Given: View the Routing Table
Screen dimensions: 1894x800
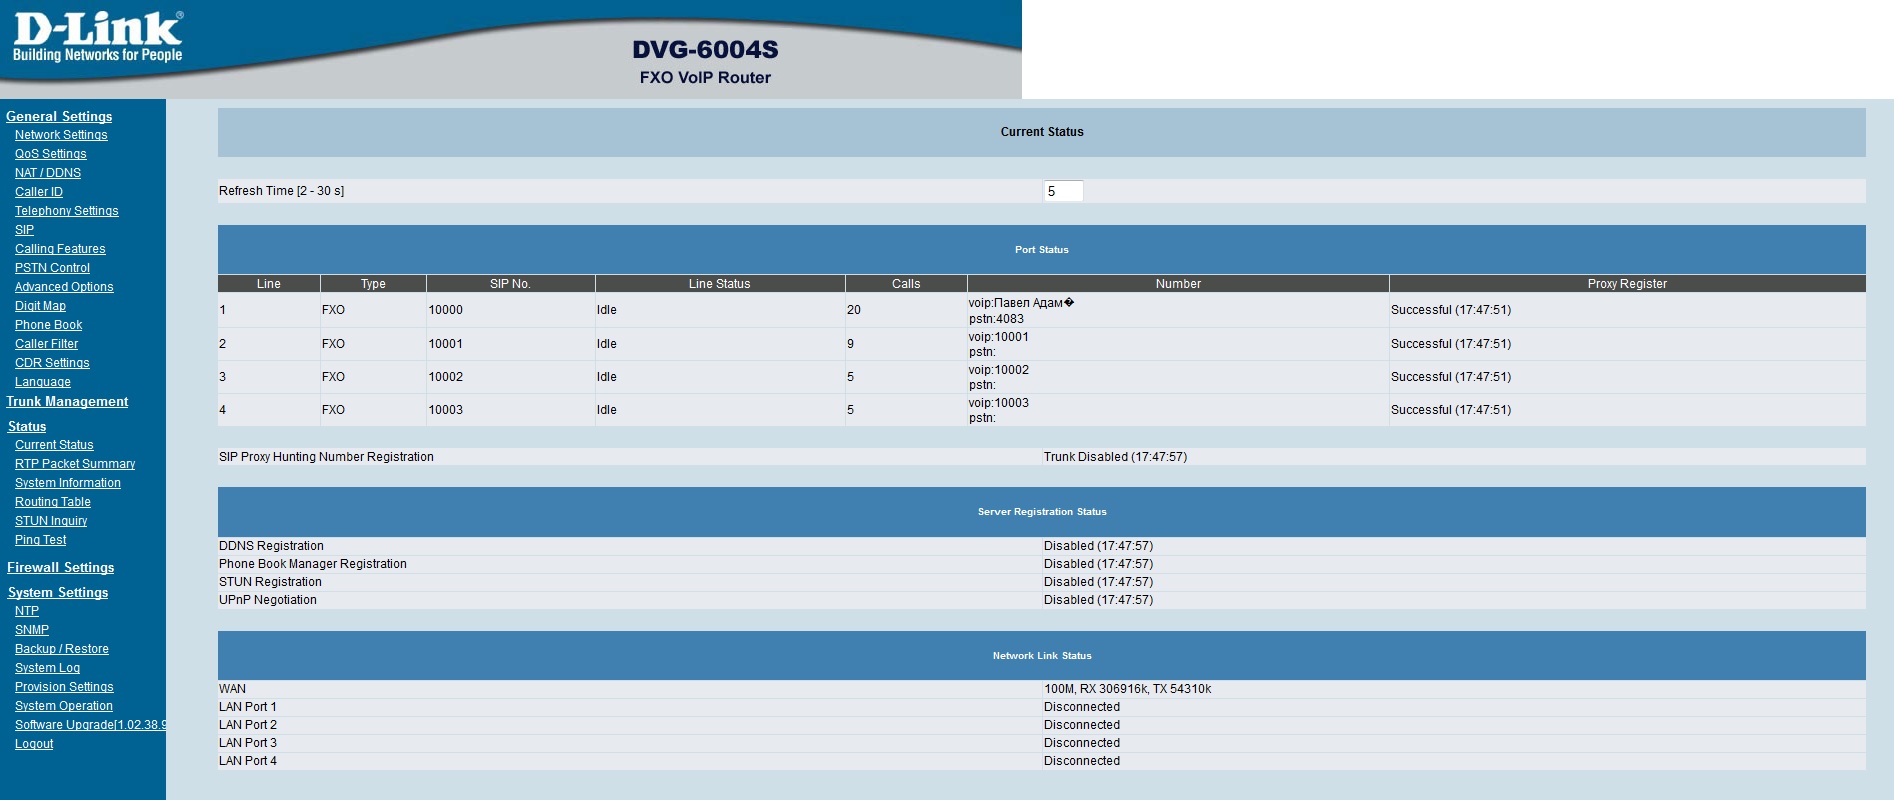Looking at the screenshot, I should click(x=52, y=502).
